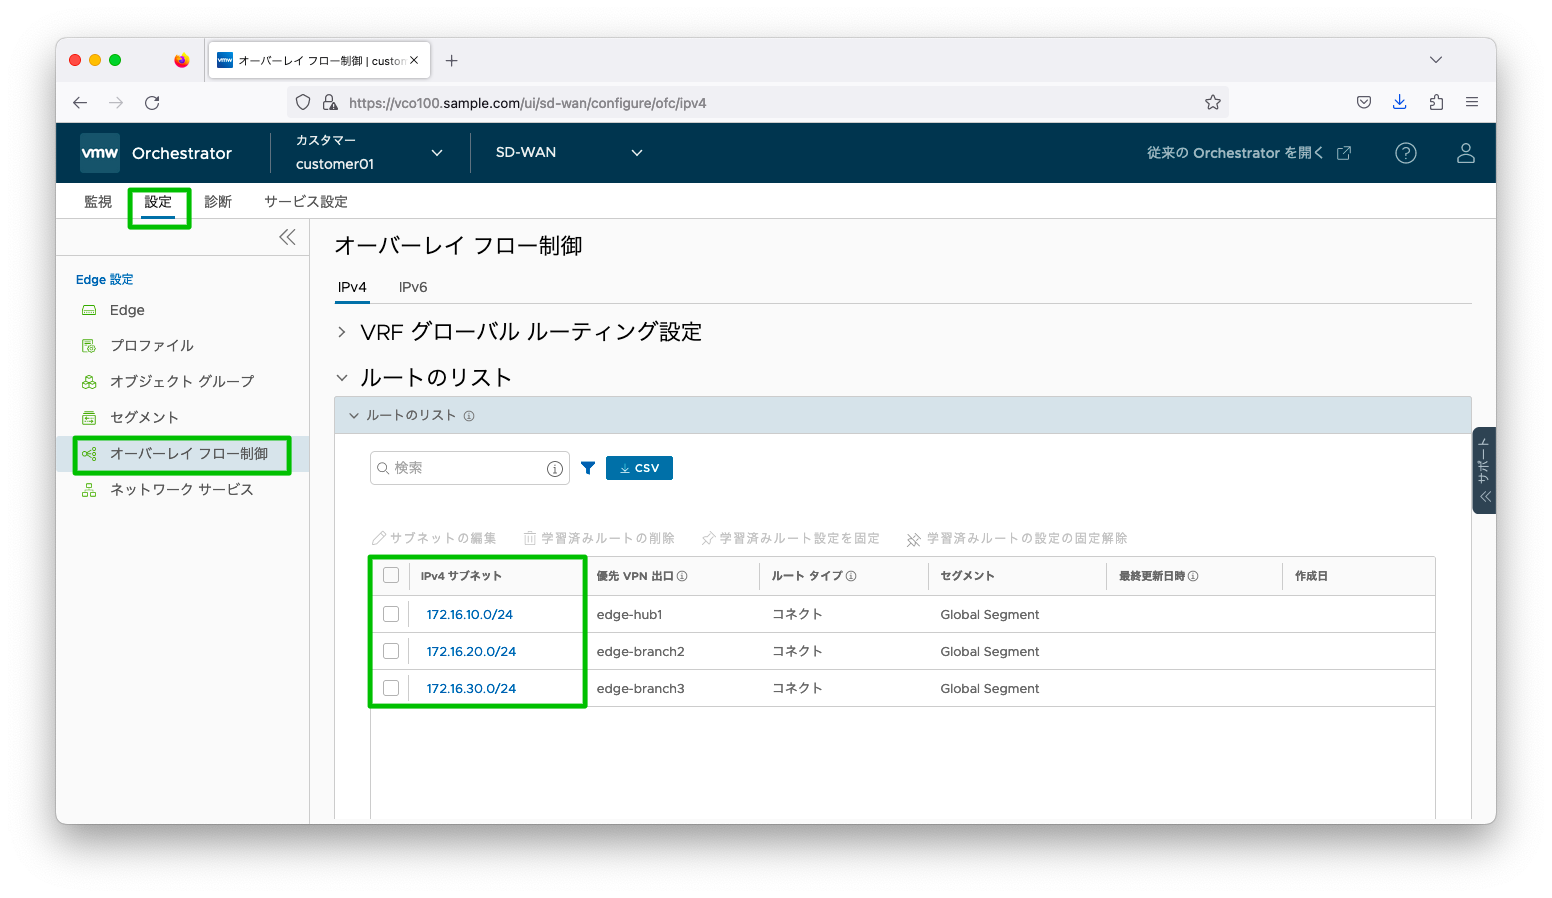The image size is (1552, 898).
Task: Bookmark this page with the star icon
Action: click(x=1212, y=102)
